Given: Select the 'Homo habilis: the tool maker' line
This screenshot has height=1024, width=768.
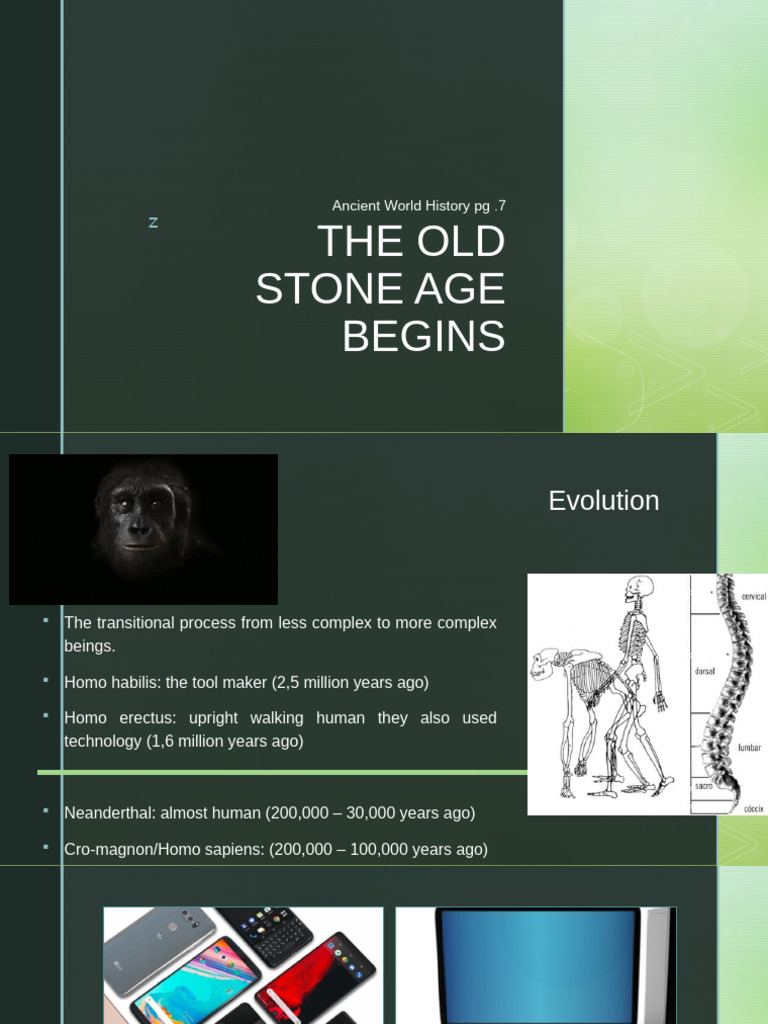Looking at the screenshot, I should tap(246, 682).
